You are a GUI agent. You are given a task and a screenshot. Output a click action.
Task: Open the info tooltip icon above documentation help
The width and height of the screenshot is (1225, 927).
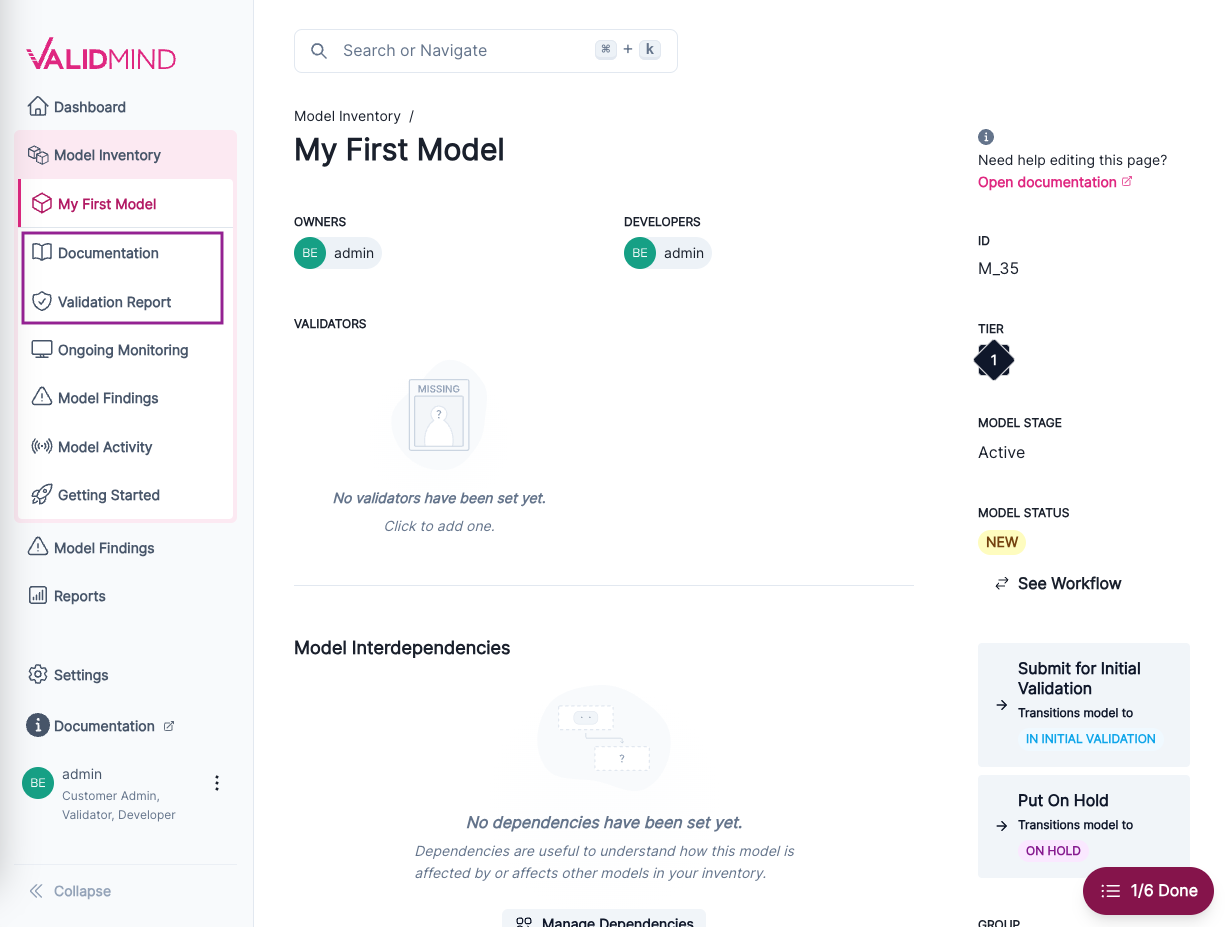coord(986,136)
